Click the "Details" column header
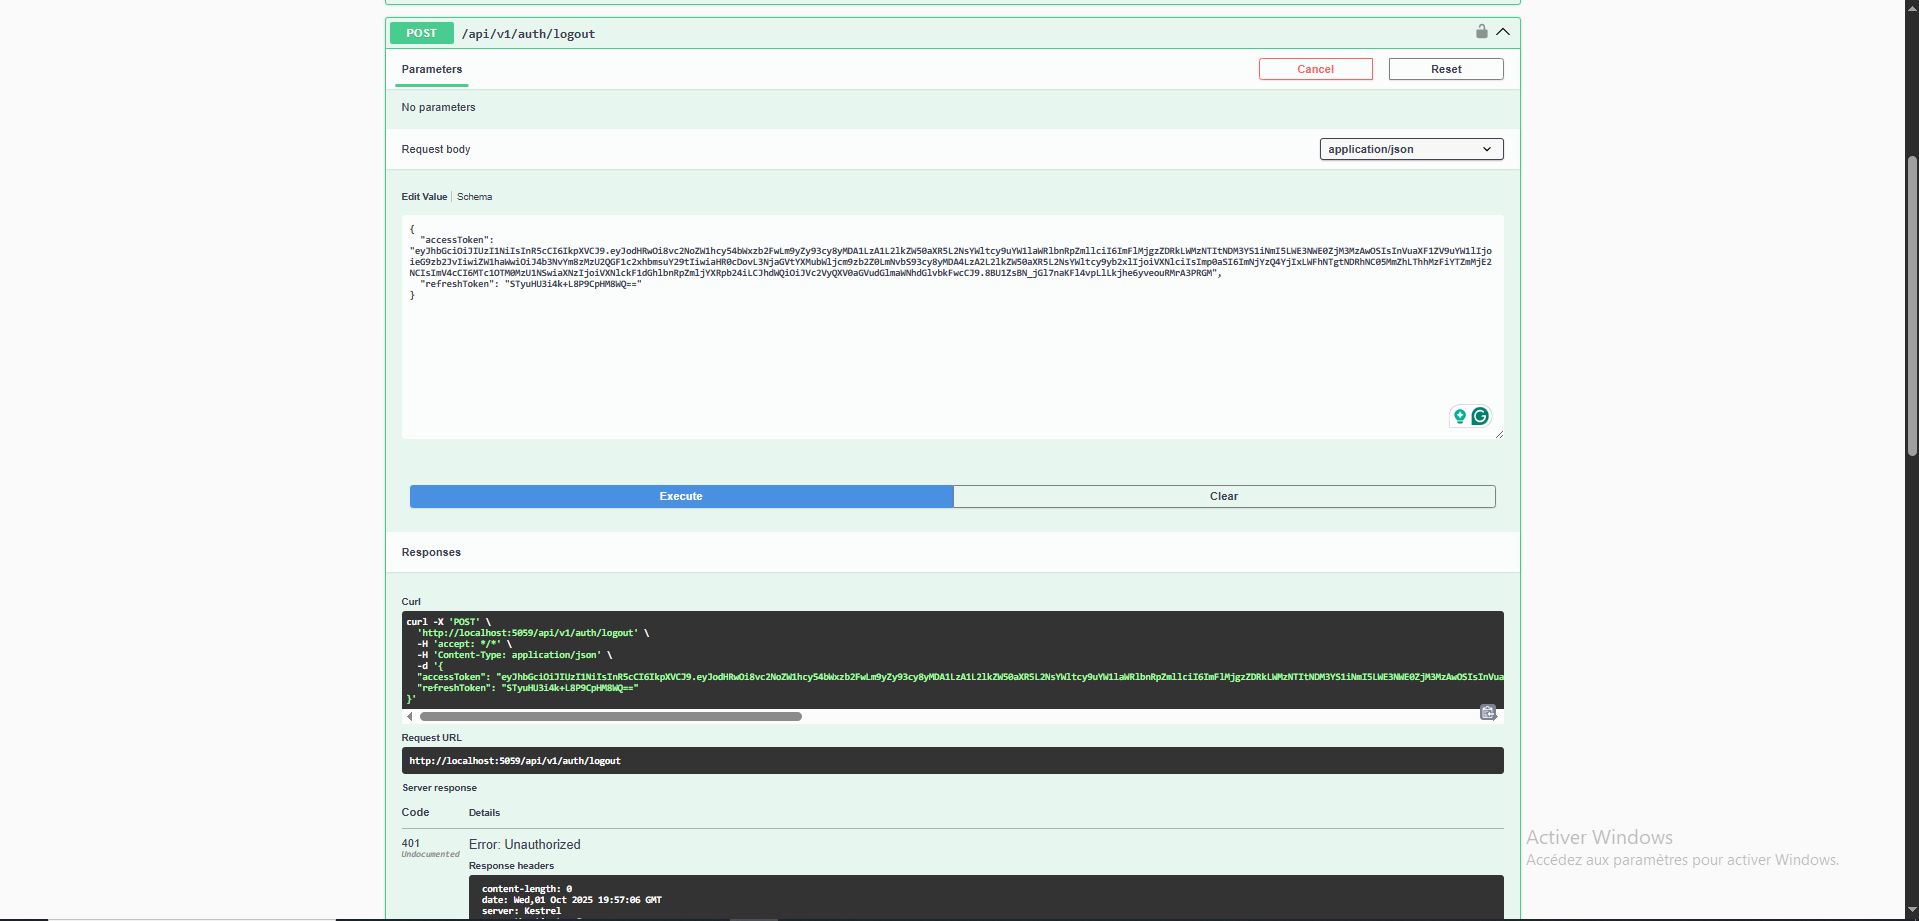1919x921 pixels. pyautogui.click(x=484, y=813)
